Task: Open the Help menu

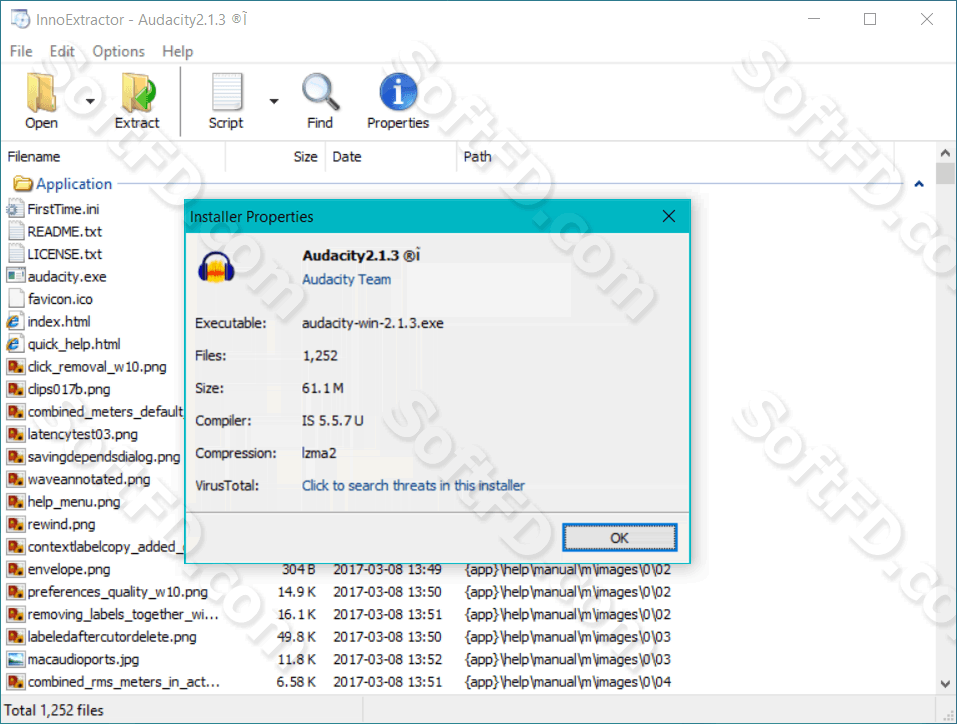Action: [x=178, y=51]
